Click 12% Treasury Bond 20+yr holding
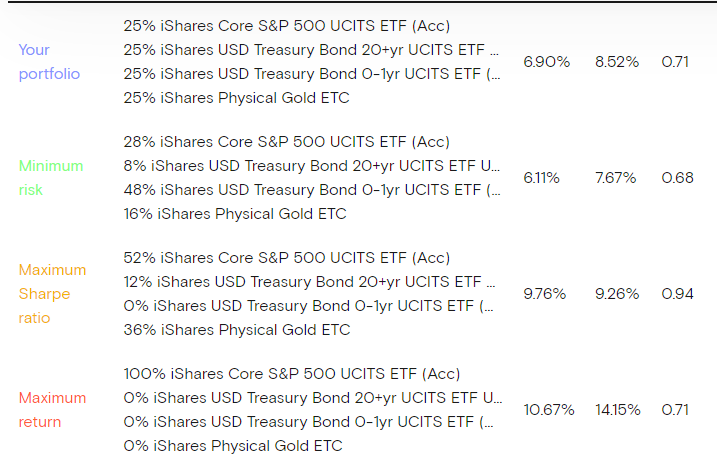Screen dimensions: 717x466 coord(311,282)
